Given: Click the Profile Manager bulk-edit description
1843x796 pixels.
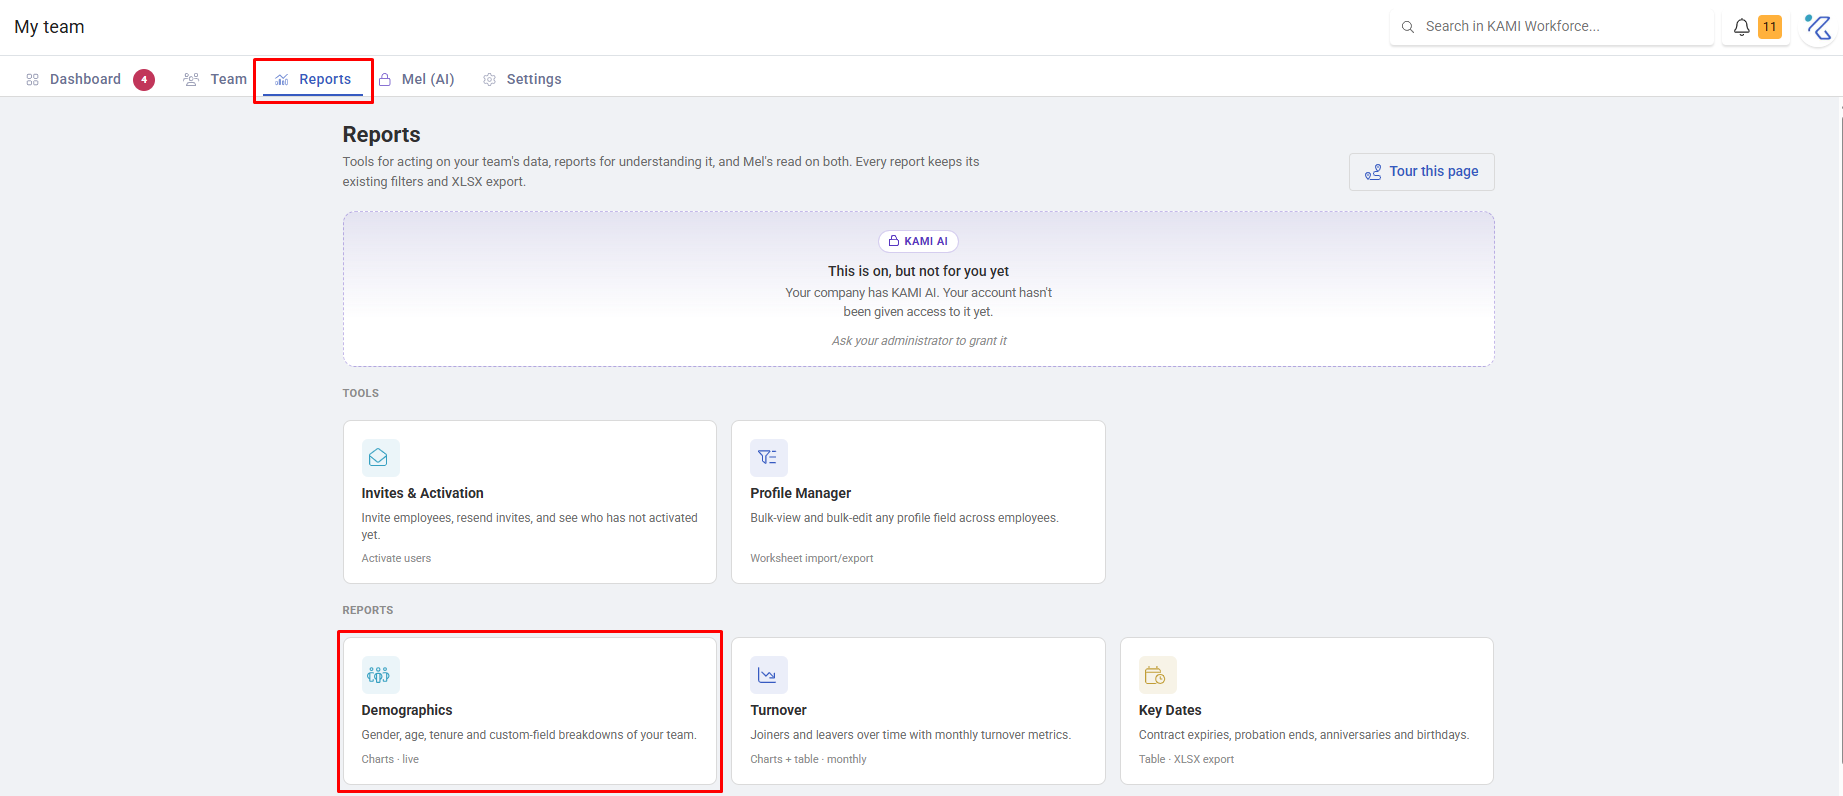Looking at the screenshot, I should pos(904,518).
